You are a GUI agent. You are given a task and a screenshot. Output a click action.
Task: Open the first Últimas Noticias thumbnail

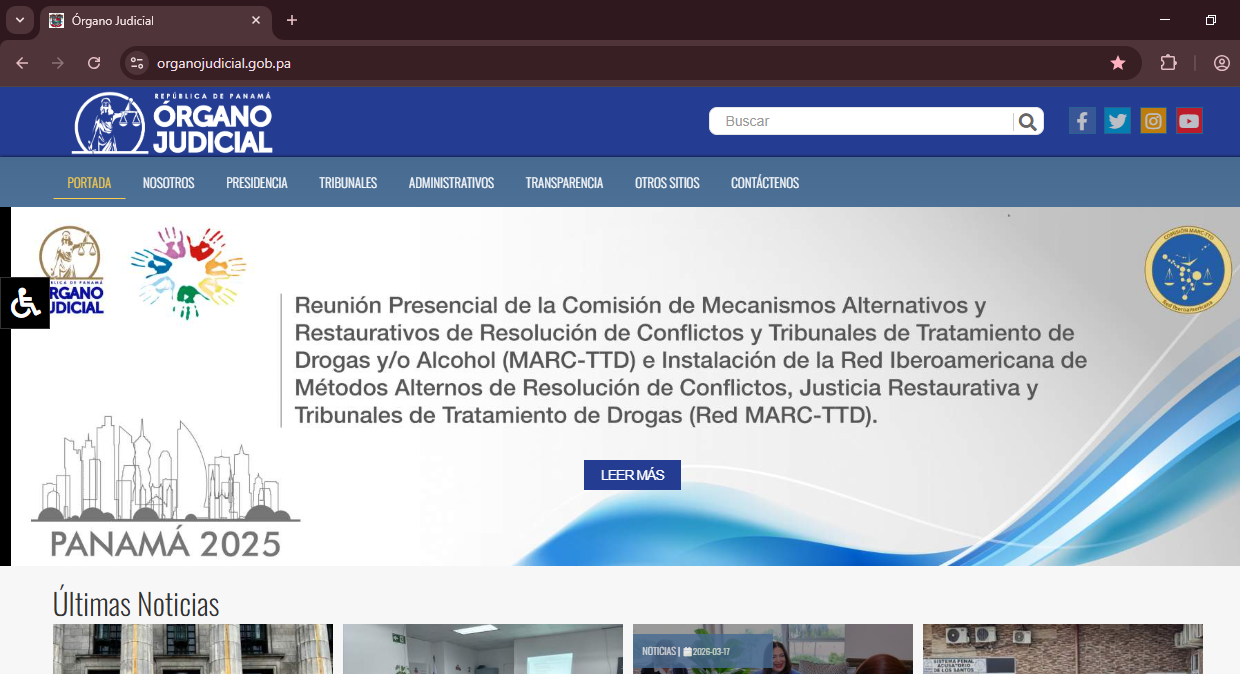point(192,648)
